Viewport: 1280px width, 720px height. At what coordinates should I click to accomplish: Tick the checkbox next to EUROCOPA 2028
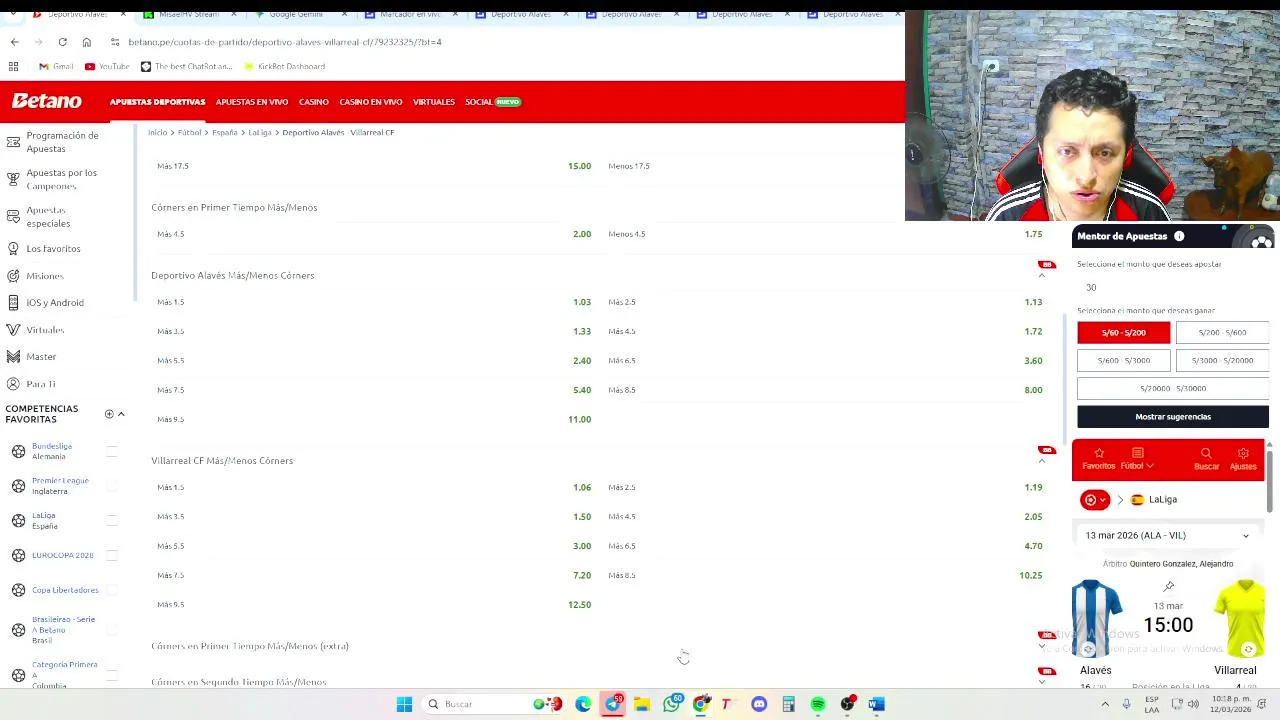pos(112,555)
